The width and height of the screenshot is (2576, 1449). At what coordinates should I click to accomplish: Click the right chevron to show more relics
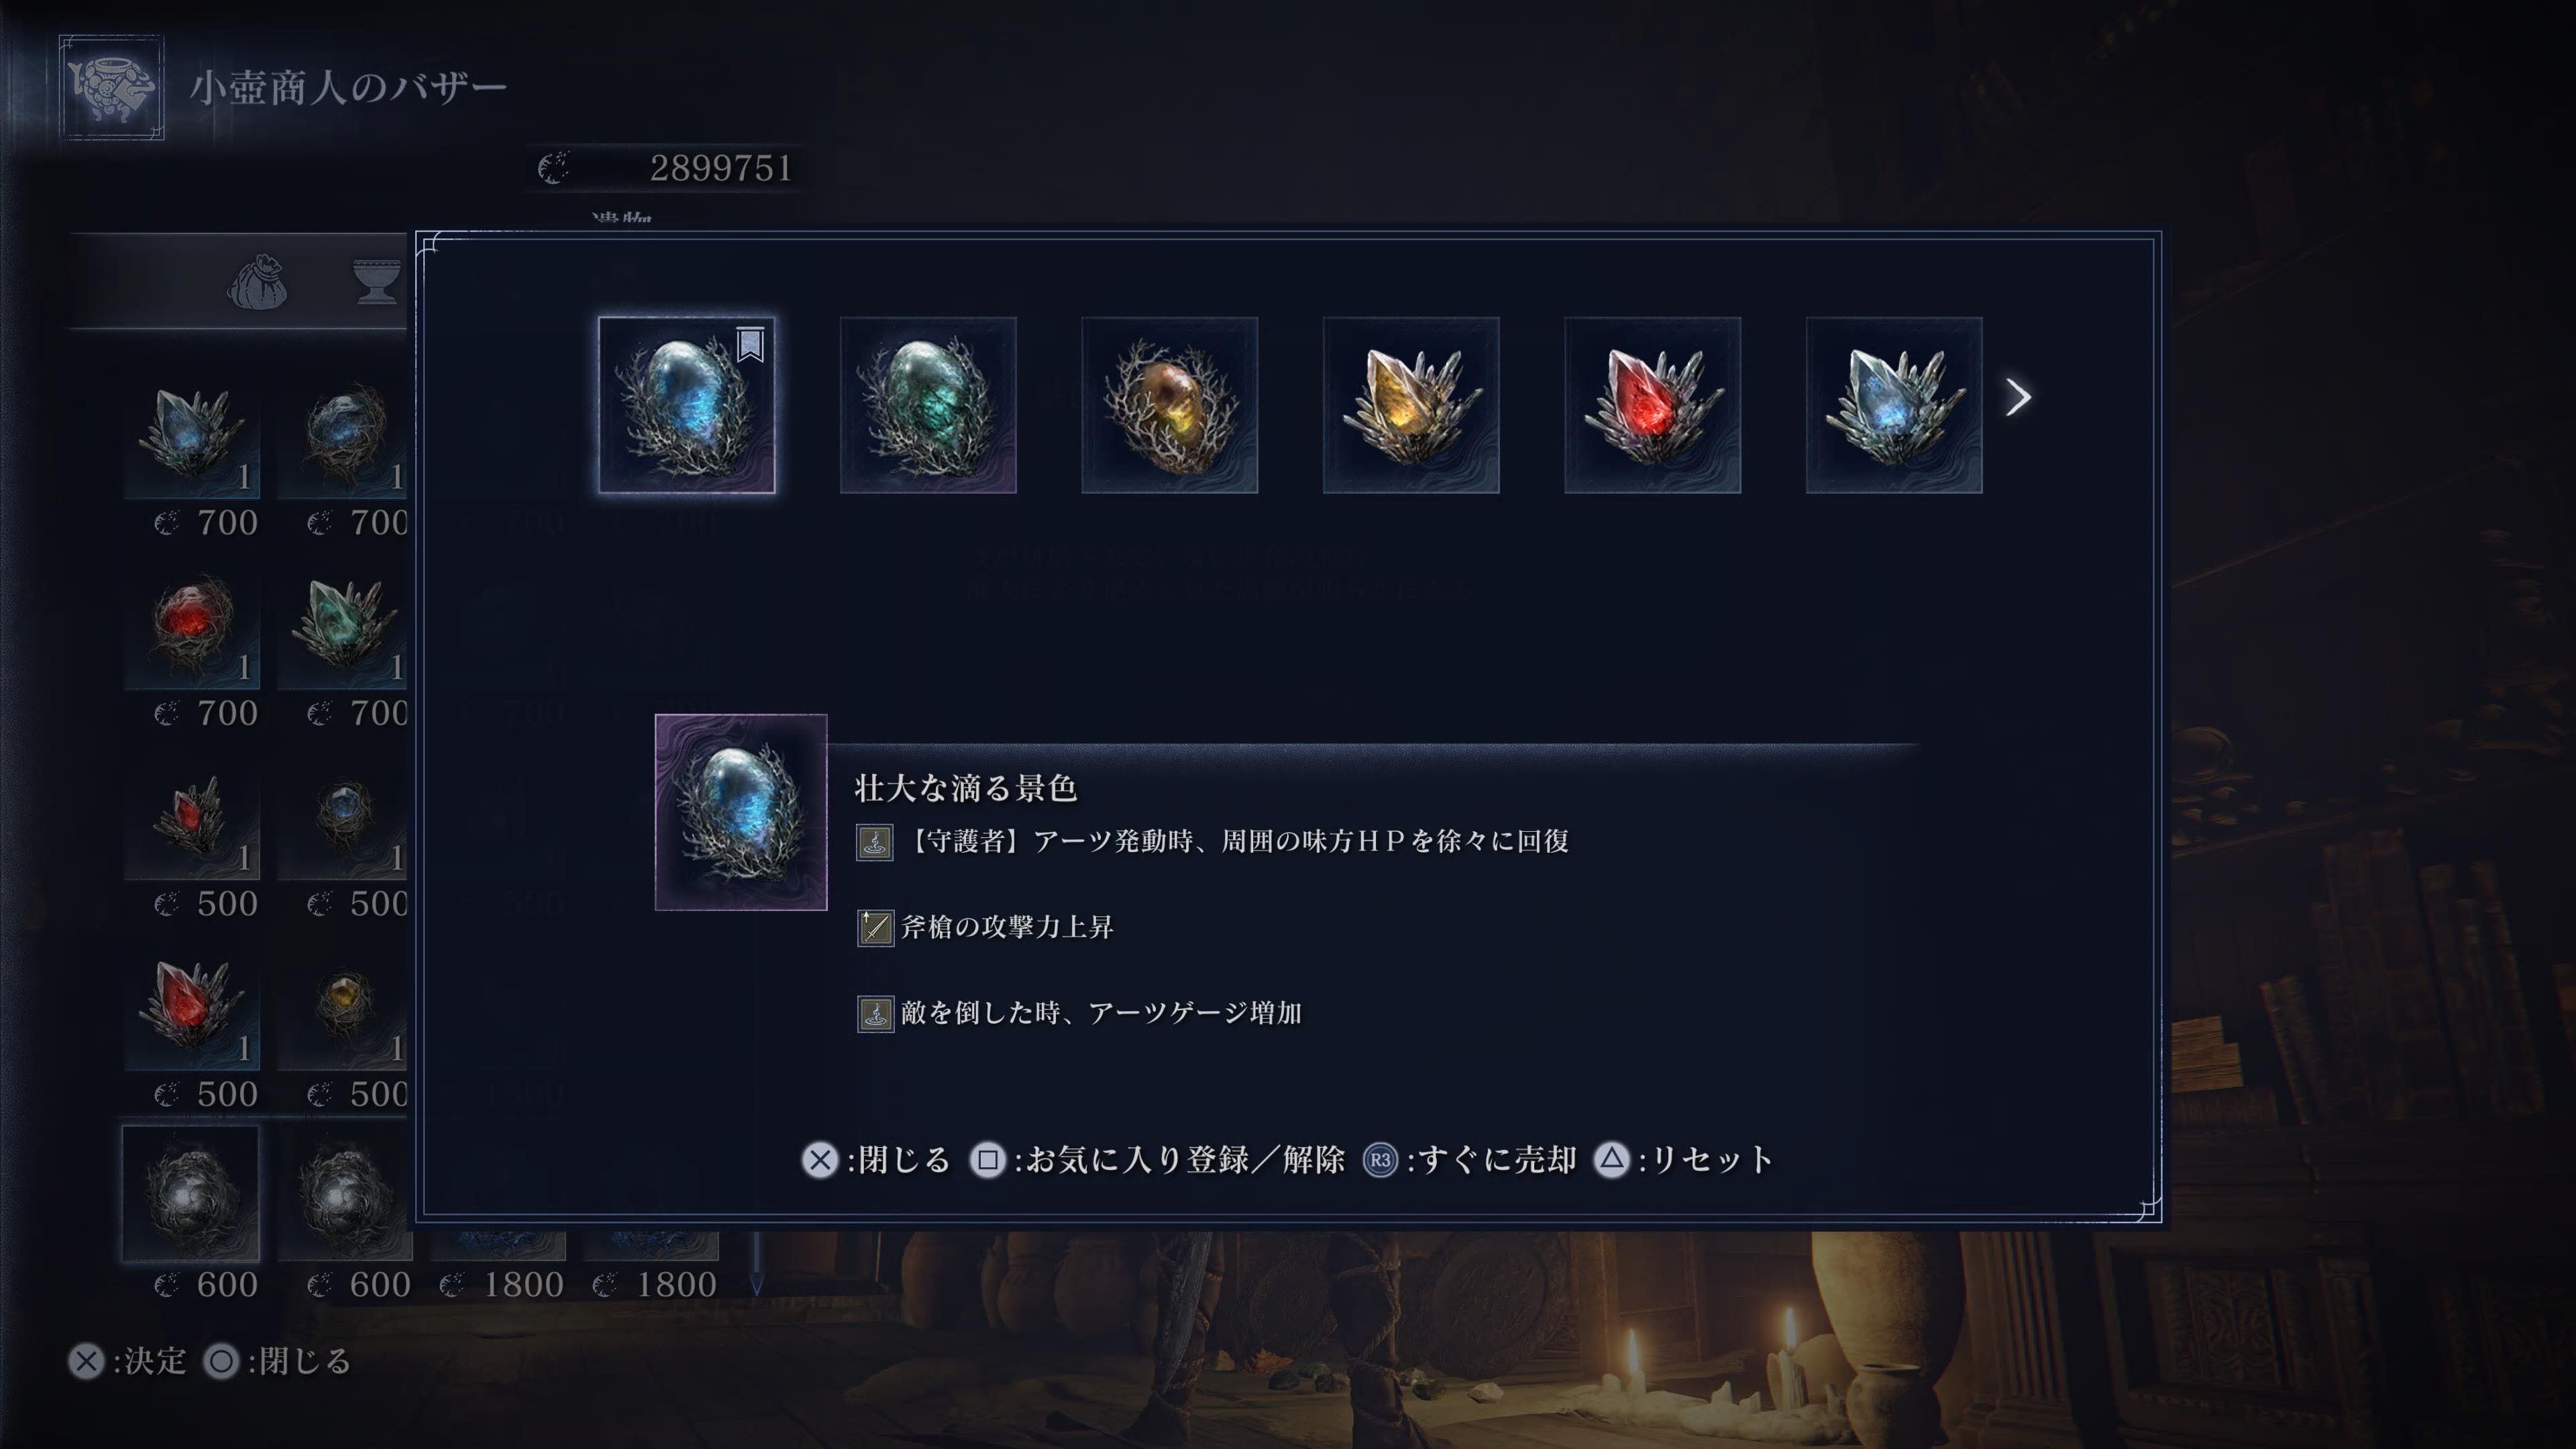click(x=2018, y=398)
